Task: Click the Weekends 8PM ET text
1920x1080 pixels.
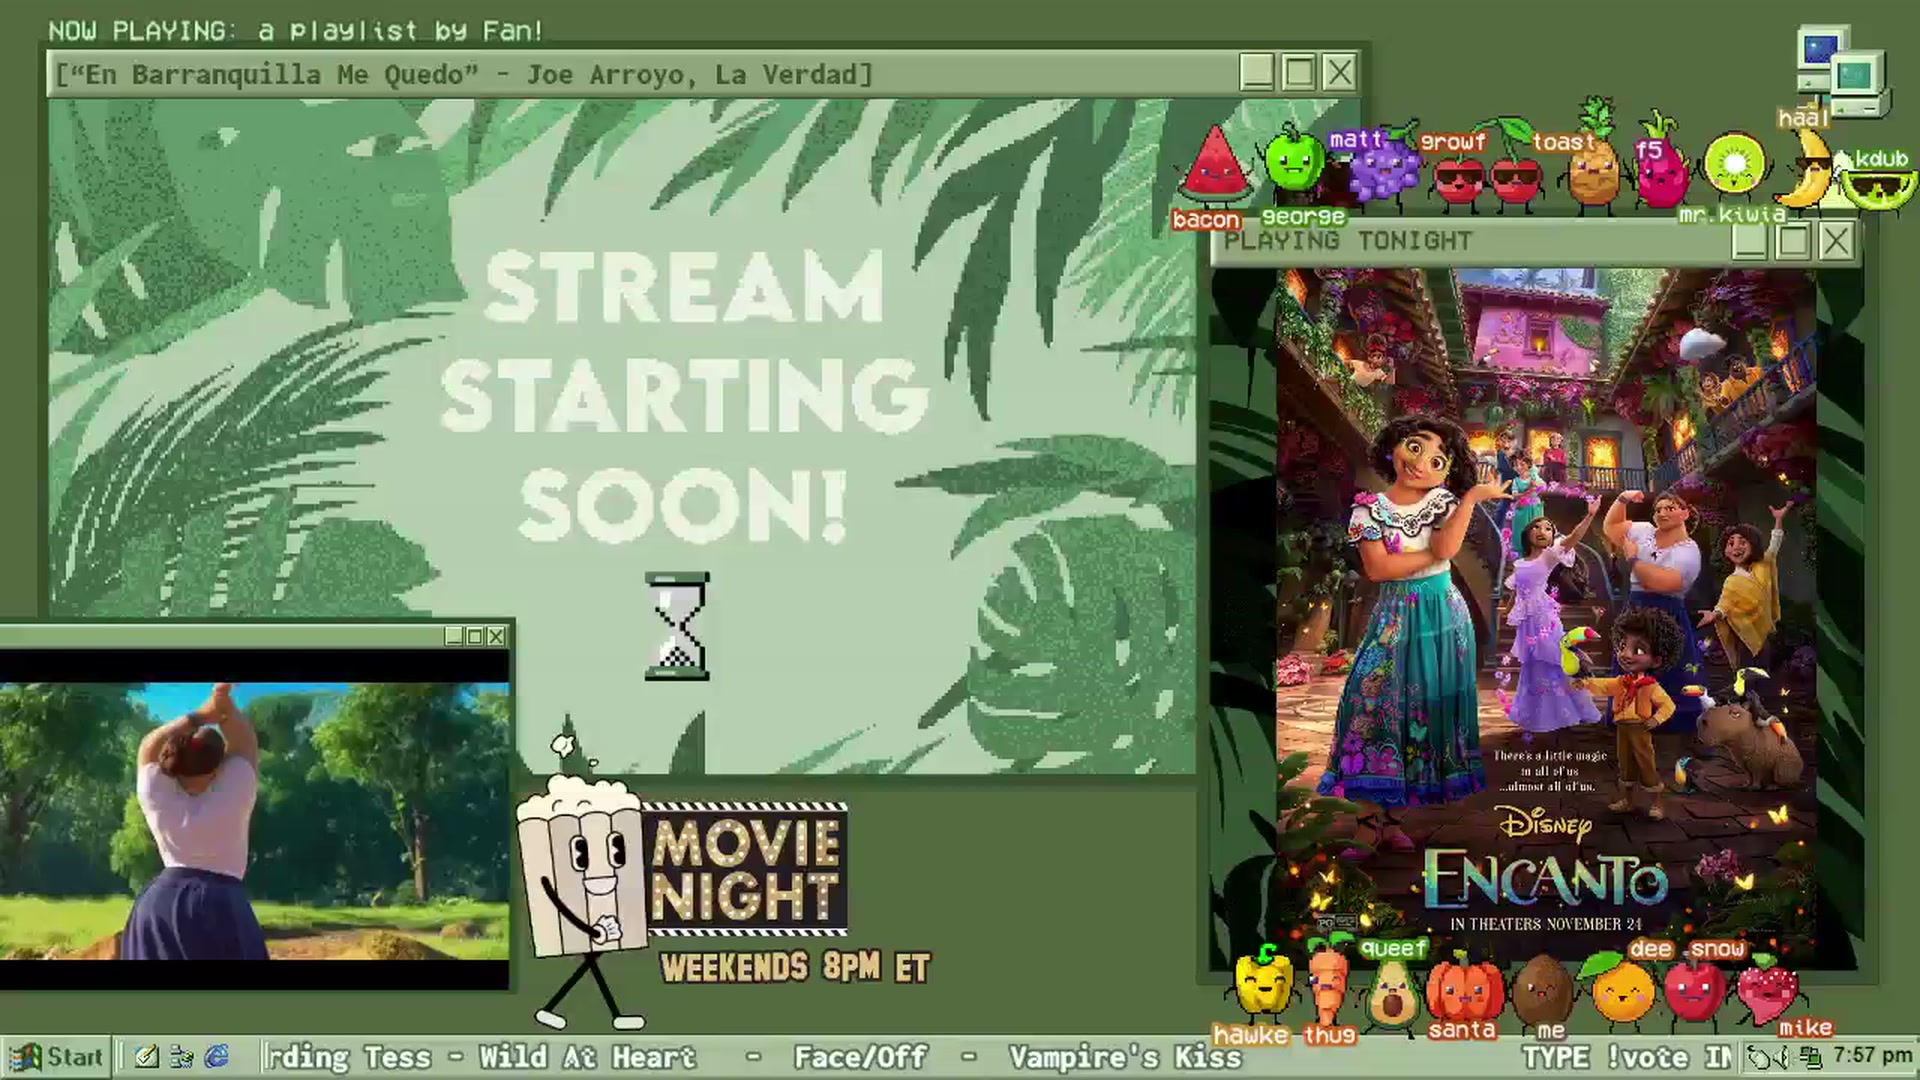Action: pyautogui.click(x=796, y=967)
